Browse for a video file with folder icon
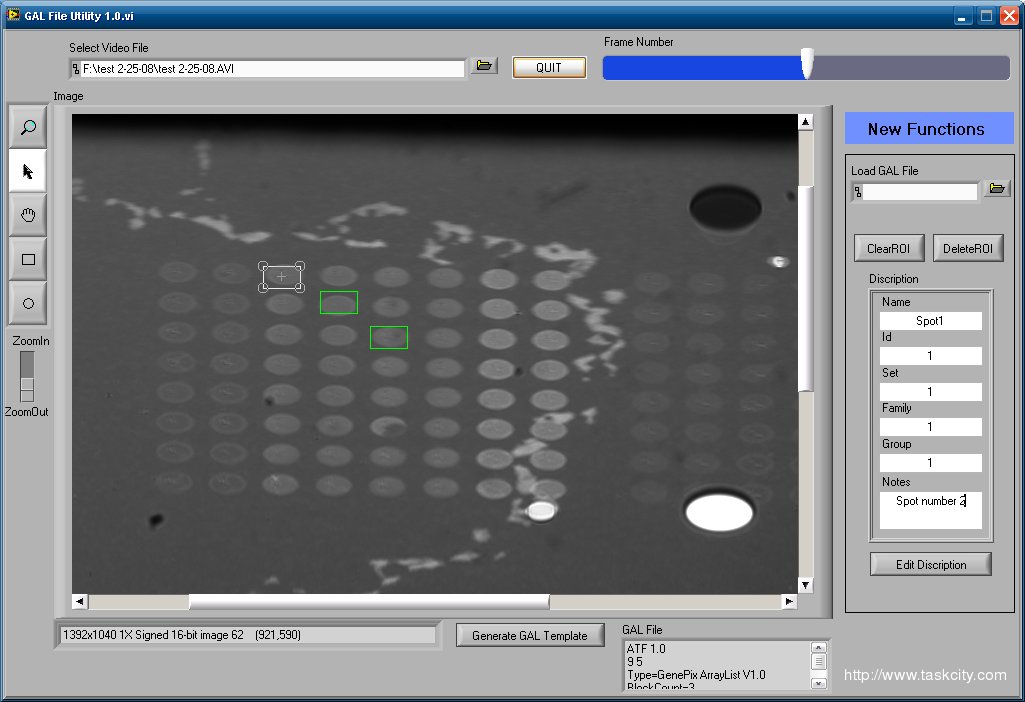Screen dimensions: 1025x702 point(484,66)
